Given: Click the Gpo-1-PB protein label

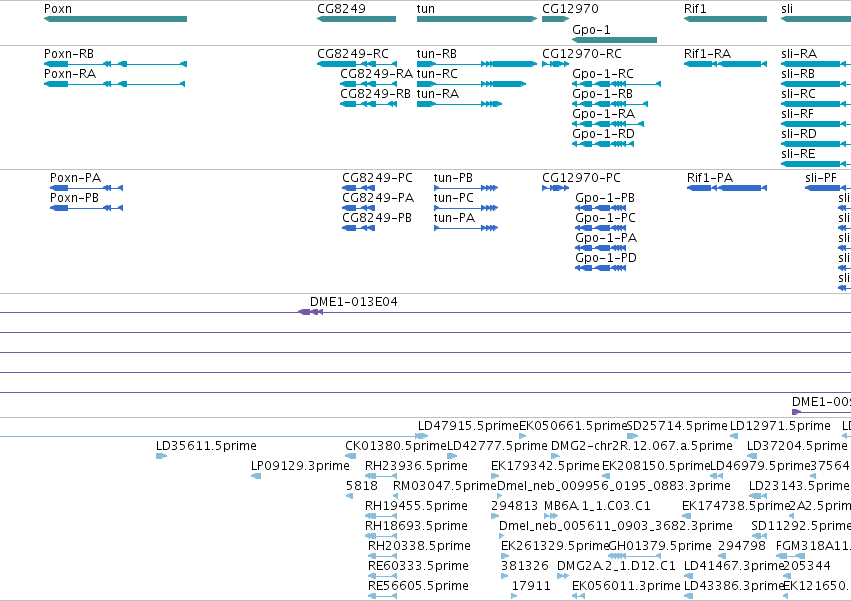Looking at the screenshot, I should (605, 198).
